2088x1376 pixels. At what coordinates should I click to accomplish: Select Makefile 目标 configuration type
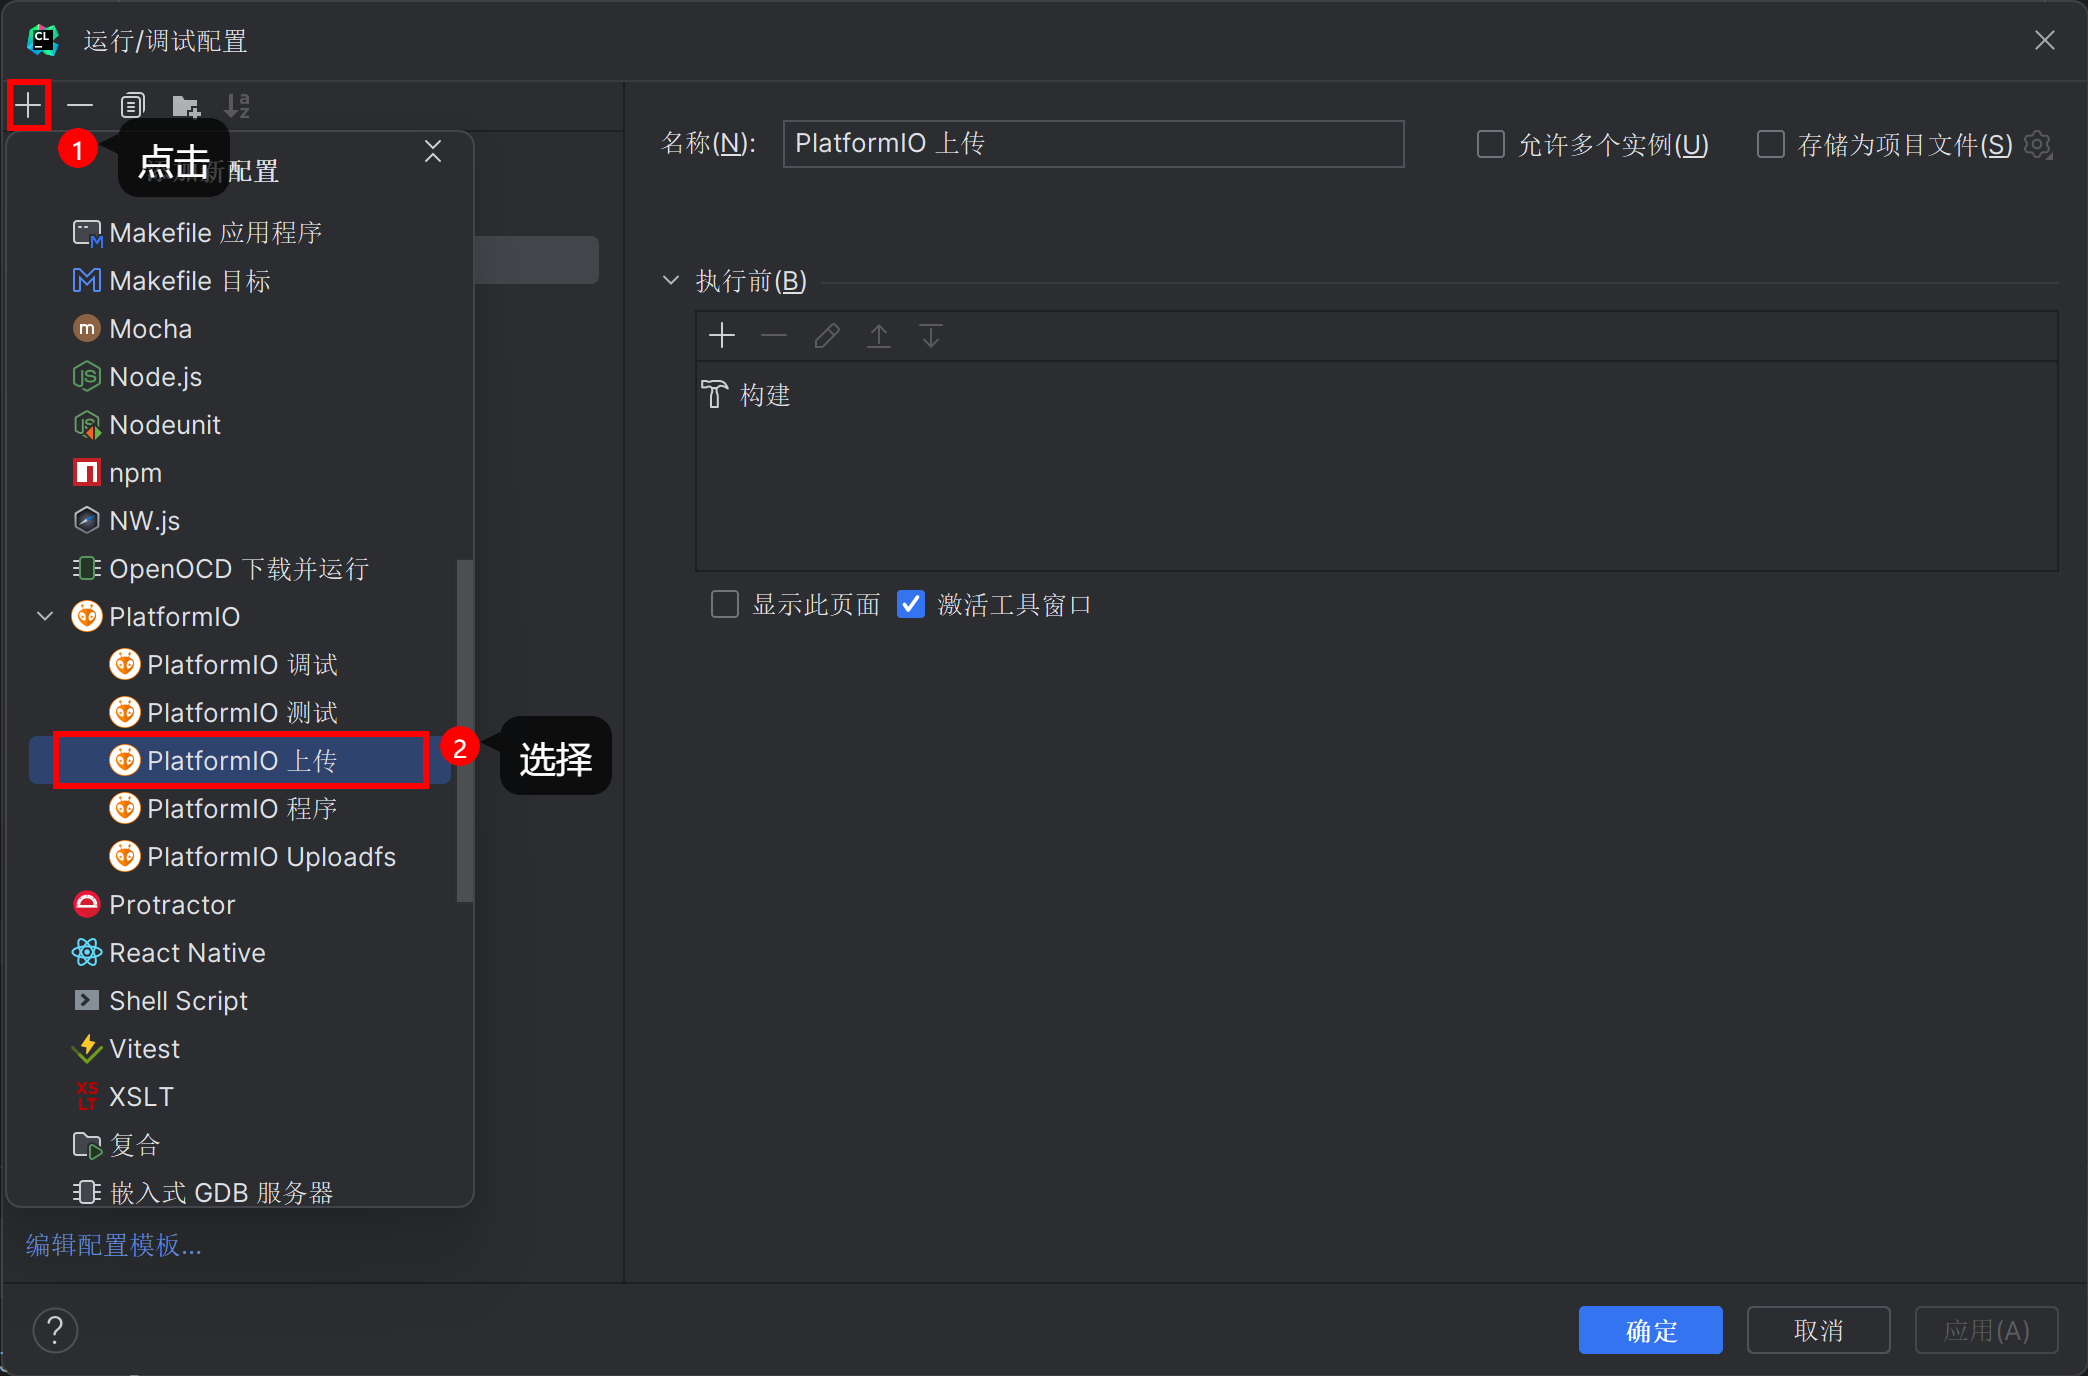[240, 281]
